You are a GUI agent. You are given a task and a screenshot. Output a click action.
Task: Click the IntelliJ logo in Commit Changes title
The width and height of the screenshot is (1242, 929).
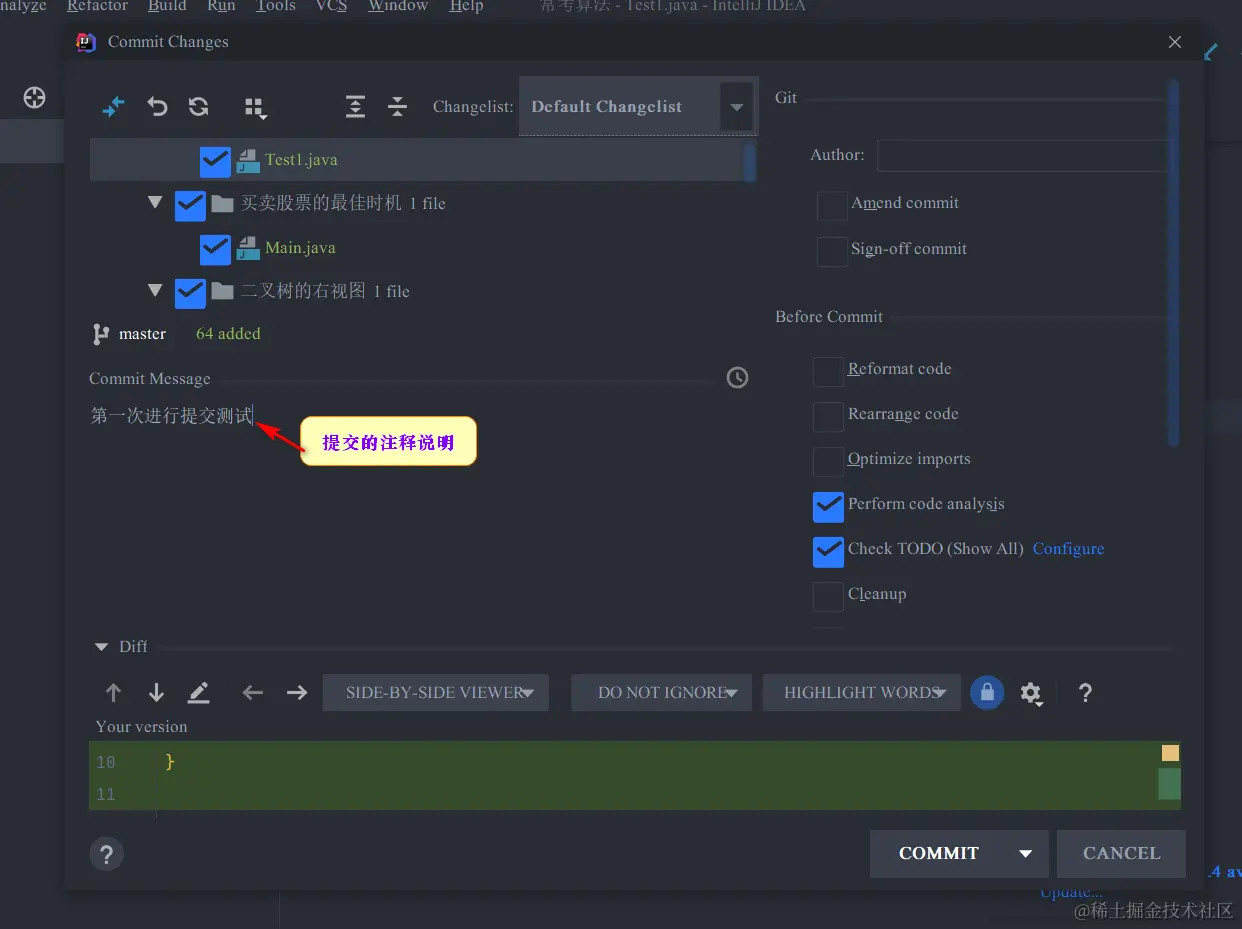(x=86, y=42)
